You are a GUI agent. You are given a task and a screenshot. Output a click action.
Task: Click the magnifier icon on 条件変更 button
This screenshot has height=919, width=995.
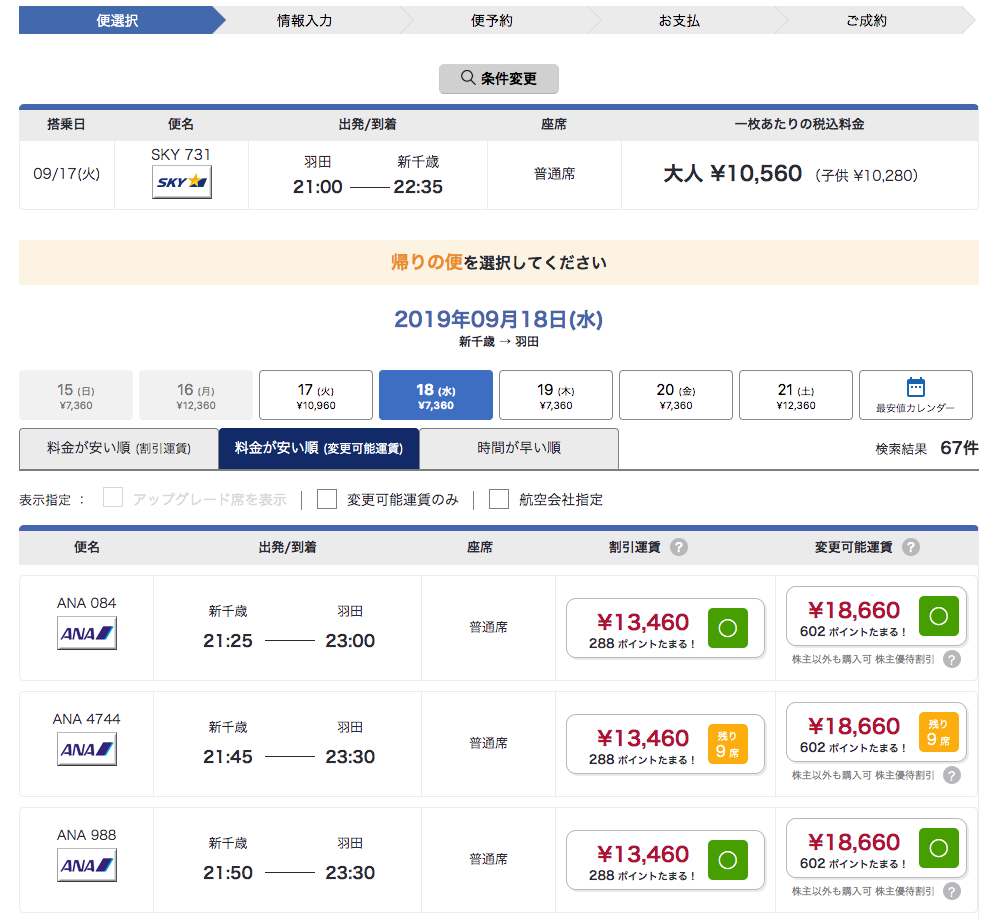(x=466, y=79)
